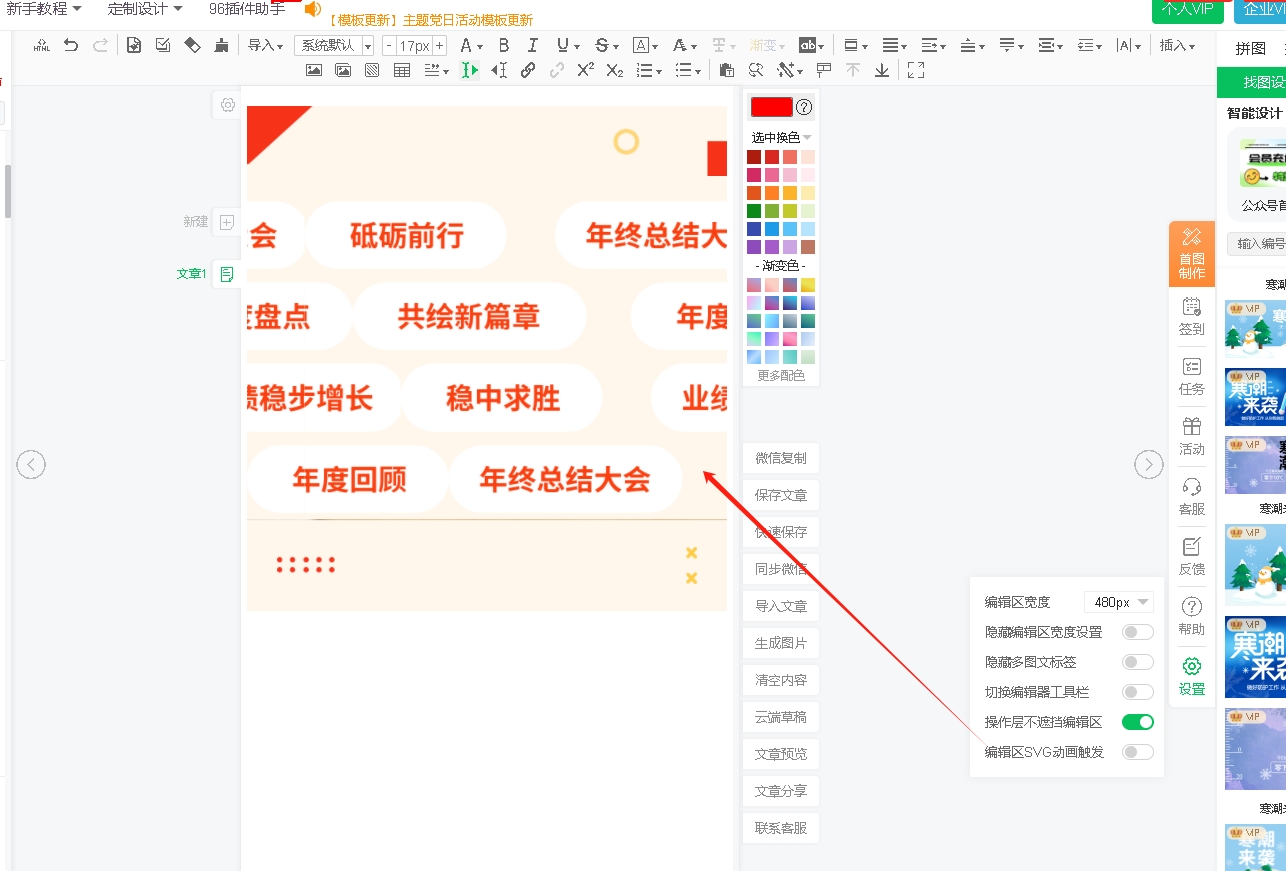Expand the 系统默认 font dropdown
1286x871 pixels.
point(334,45)
